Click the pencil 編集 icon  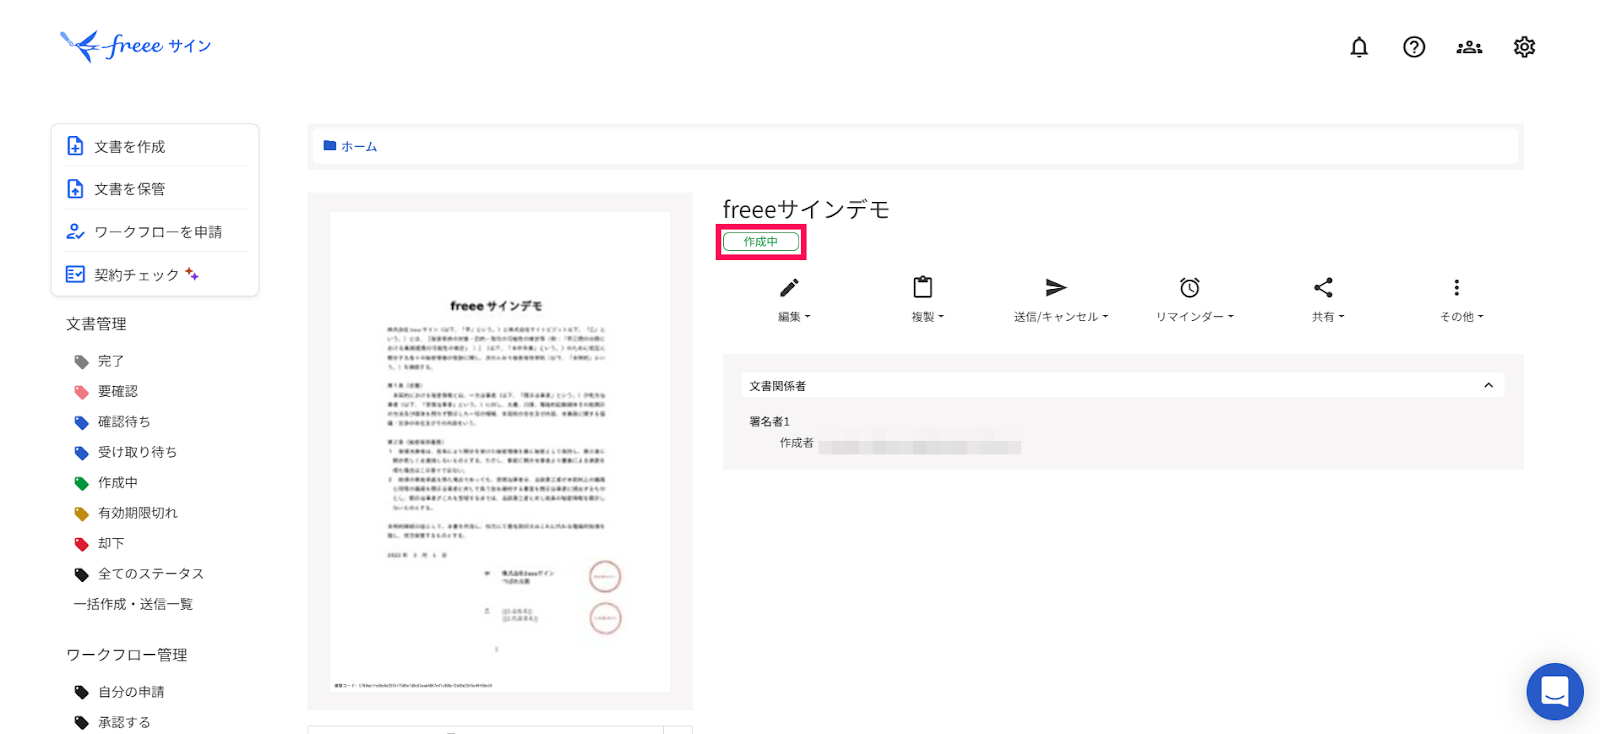coord(789,288)
